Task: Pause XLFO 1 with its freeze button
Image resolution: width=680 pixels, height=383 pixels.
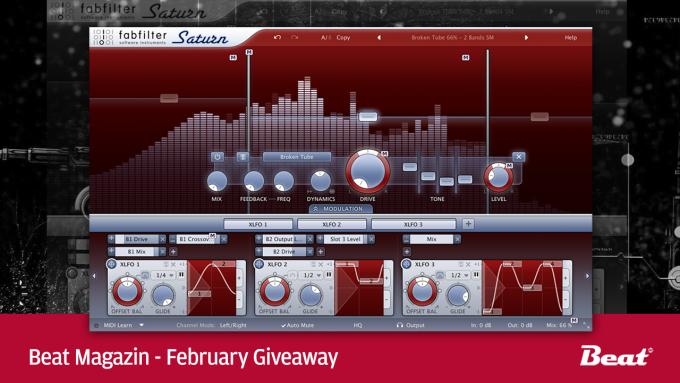Action: point(181,275)
